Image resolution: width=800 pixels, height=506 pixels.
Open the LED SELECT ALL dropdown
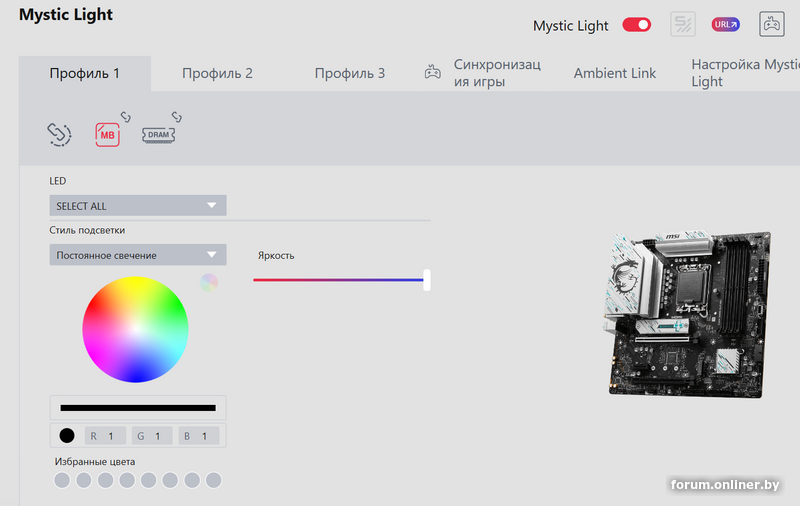[138, 206]
